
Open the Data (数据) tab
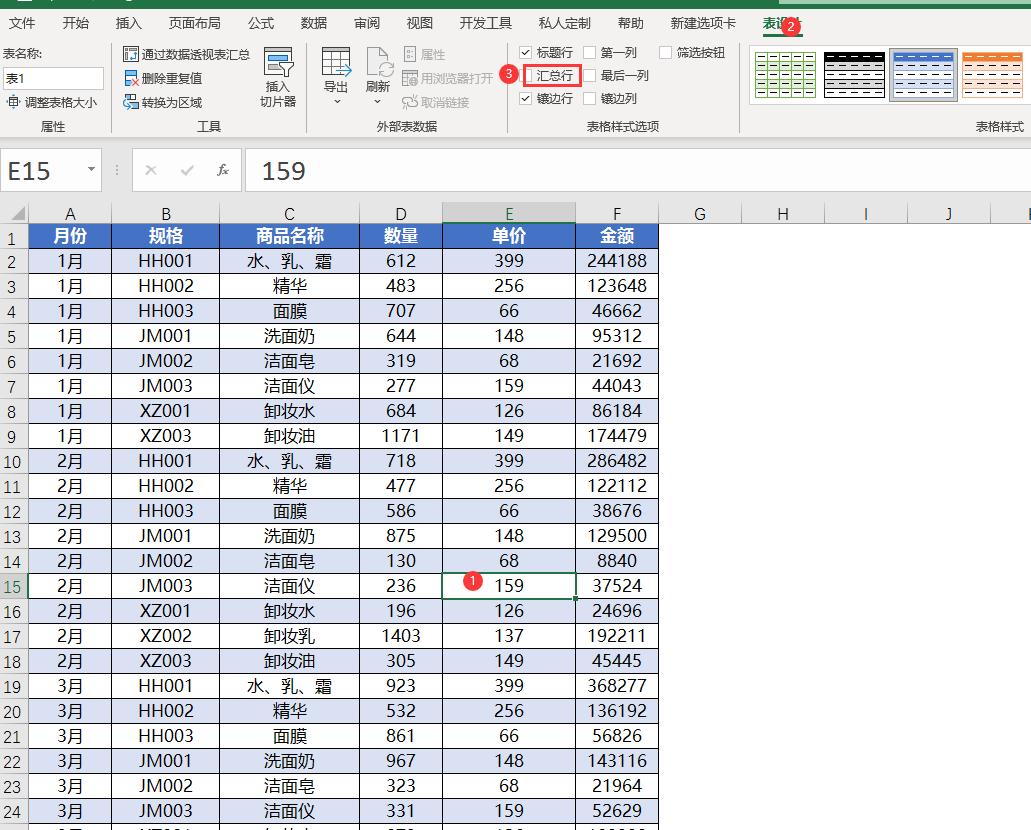coord(314,24)
